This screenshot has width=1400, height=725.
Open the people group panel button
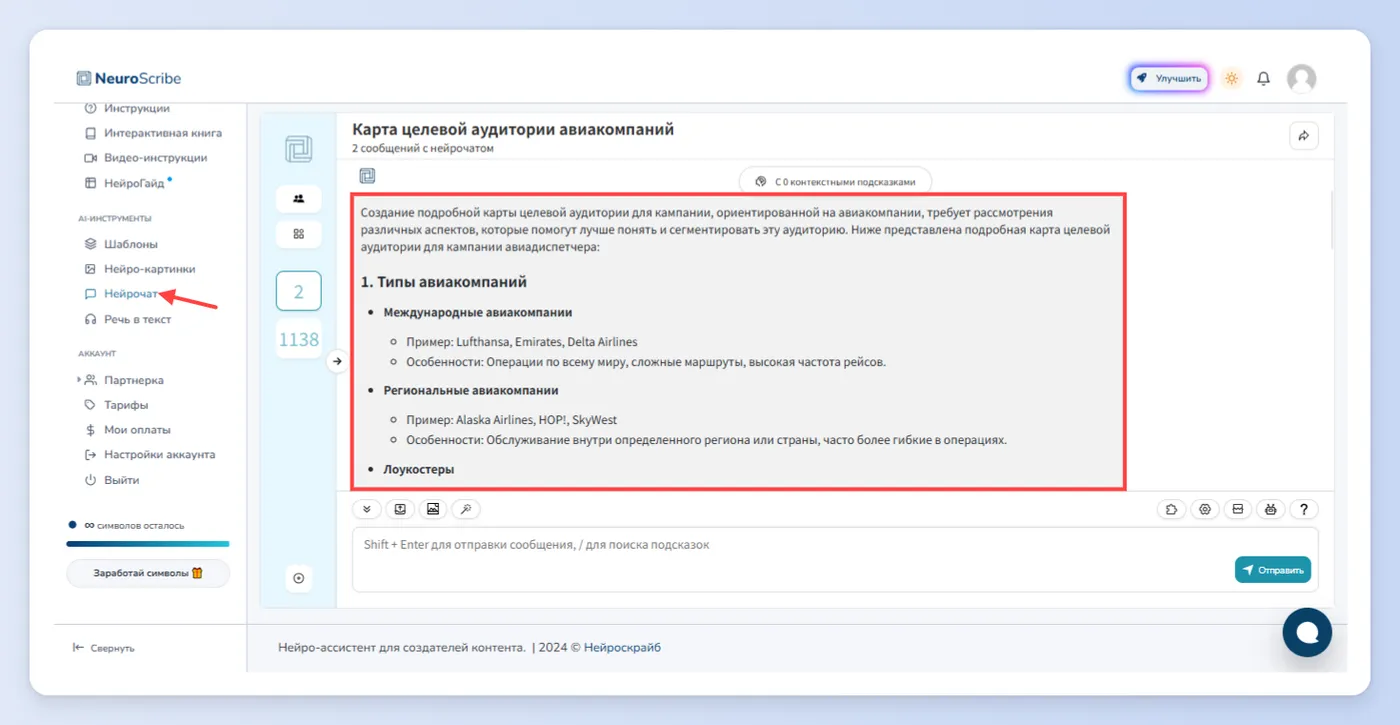298,198
